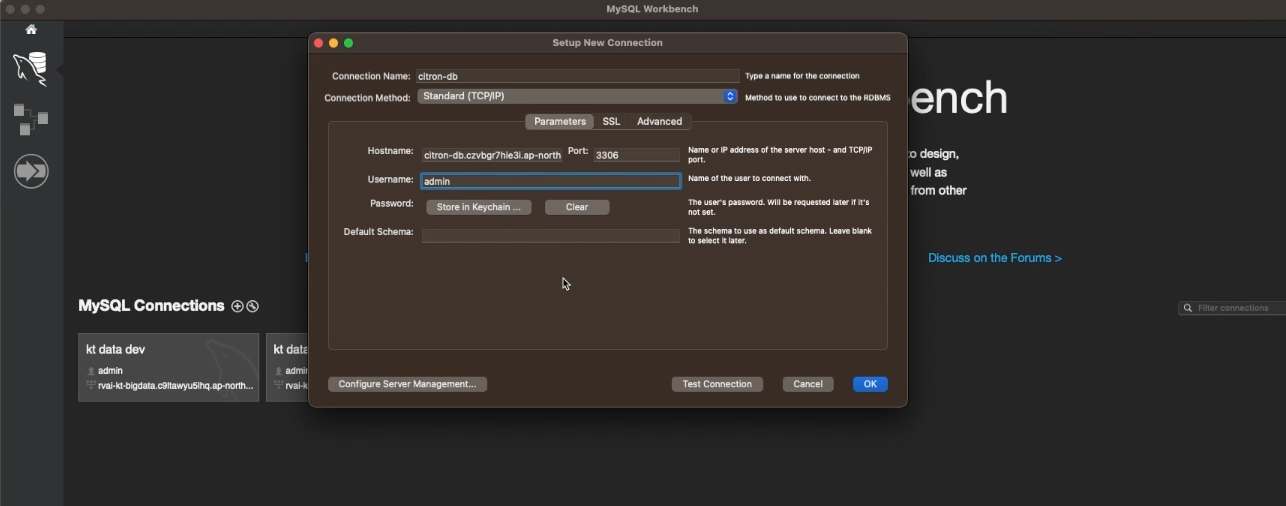1286x506 pixels.
Task: Select the MySQL connections dolphin sidebar icon
Action: point(31,69)
